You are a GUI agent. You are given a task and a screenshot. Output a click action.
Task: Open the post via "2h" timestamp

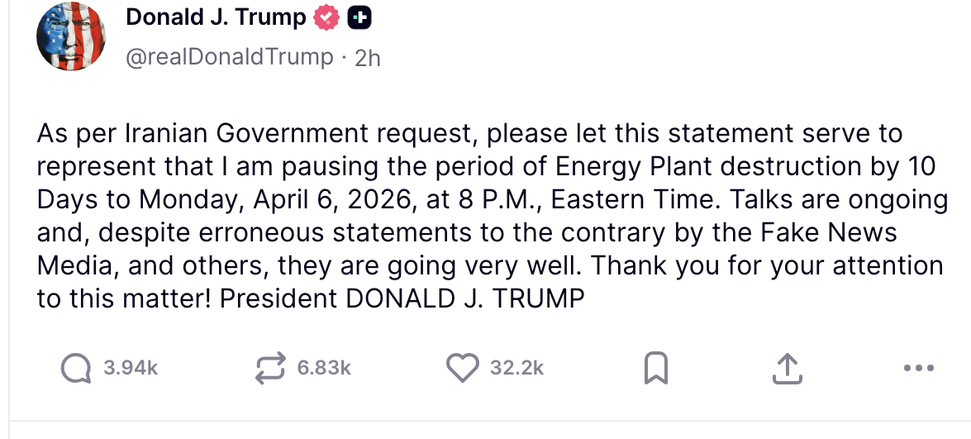pyautogui.click(x=367, y=57)
